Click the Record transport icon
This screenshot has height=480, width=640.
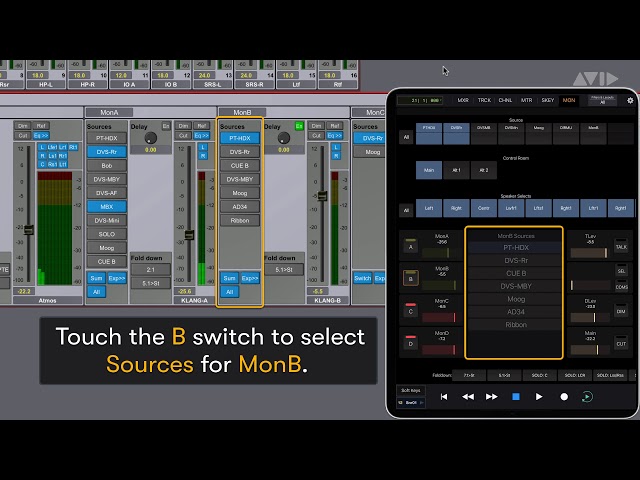tap(564, 397)
